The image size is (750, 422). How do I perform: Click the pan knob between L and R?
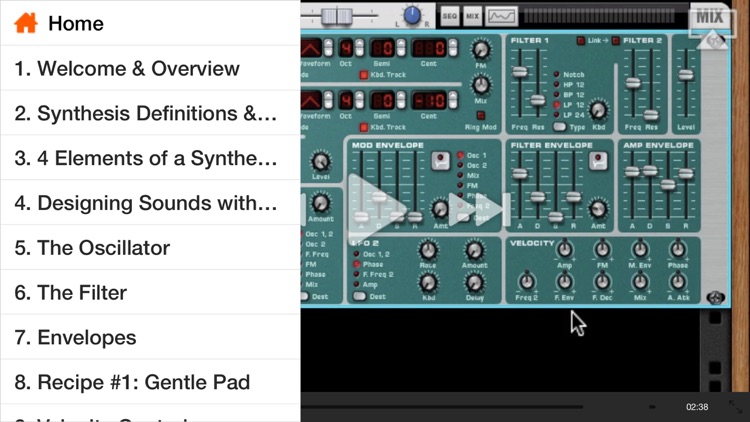point(412,15)
